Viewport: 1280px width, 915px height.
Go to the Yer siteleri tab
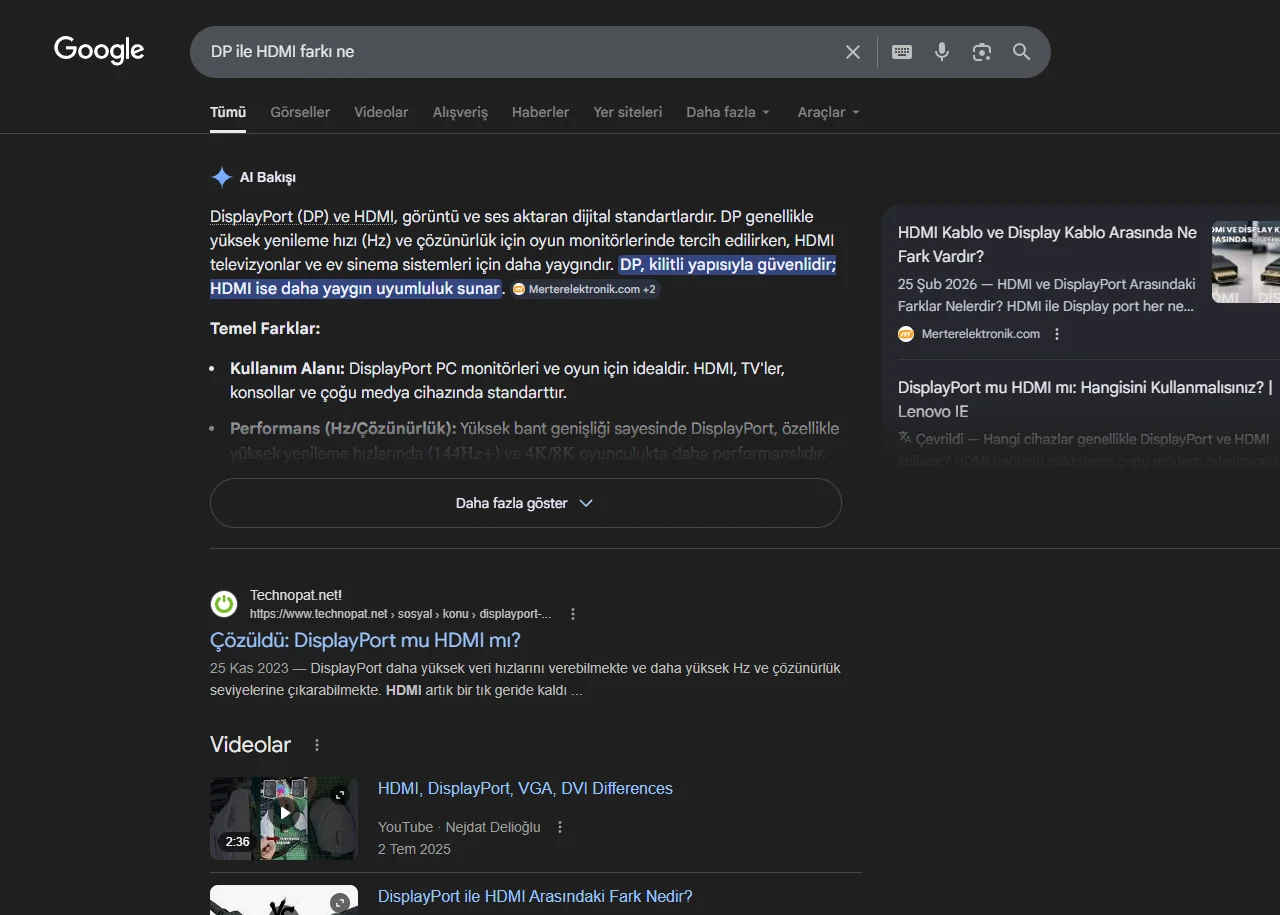pyautogui.click(x=628, y=112)
